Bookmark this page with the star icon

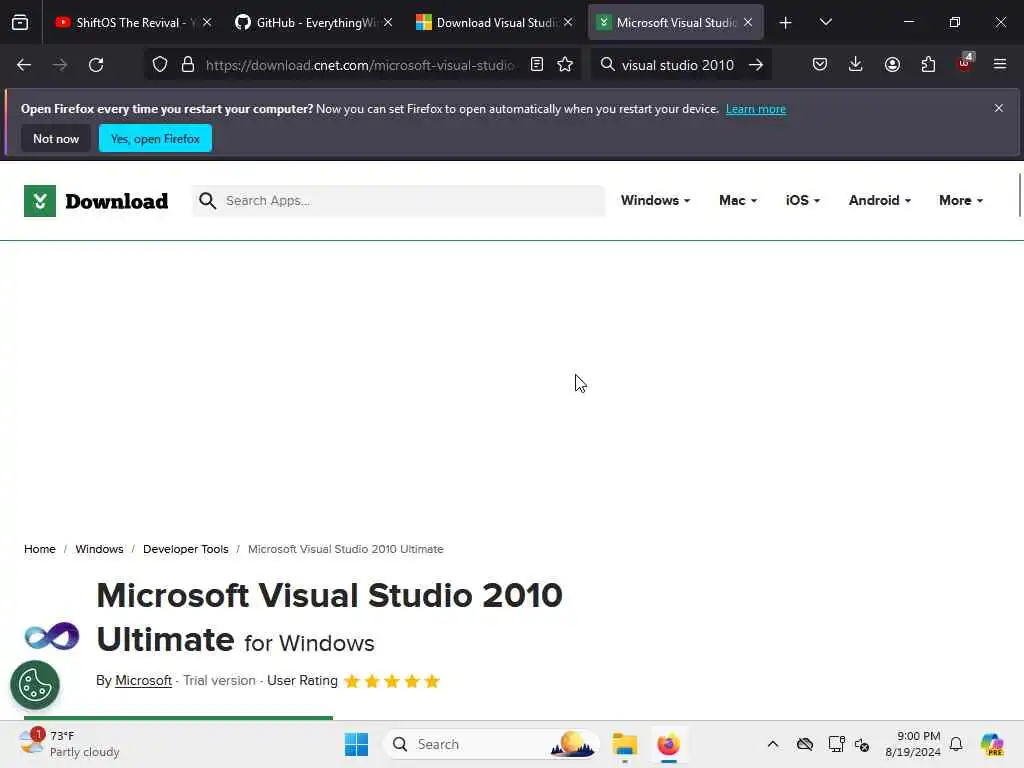point(565,64)
